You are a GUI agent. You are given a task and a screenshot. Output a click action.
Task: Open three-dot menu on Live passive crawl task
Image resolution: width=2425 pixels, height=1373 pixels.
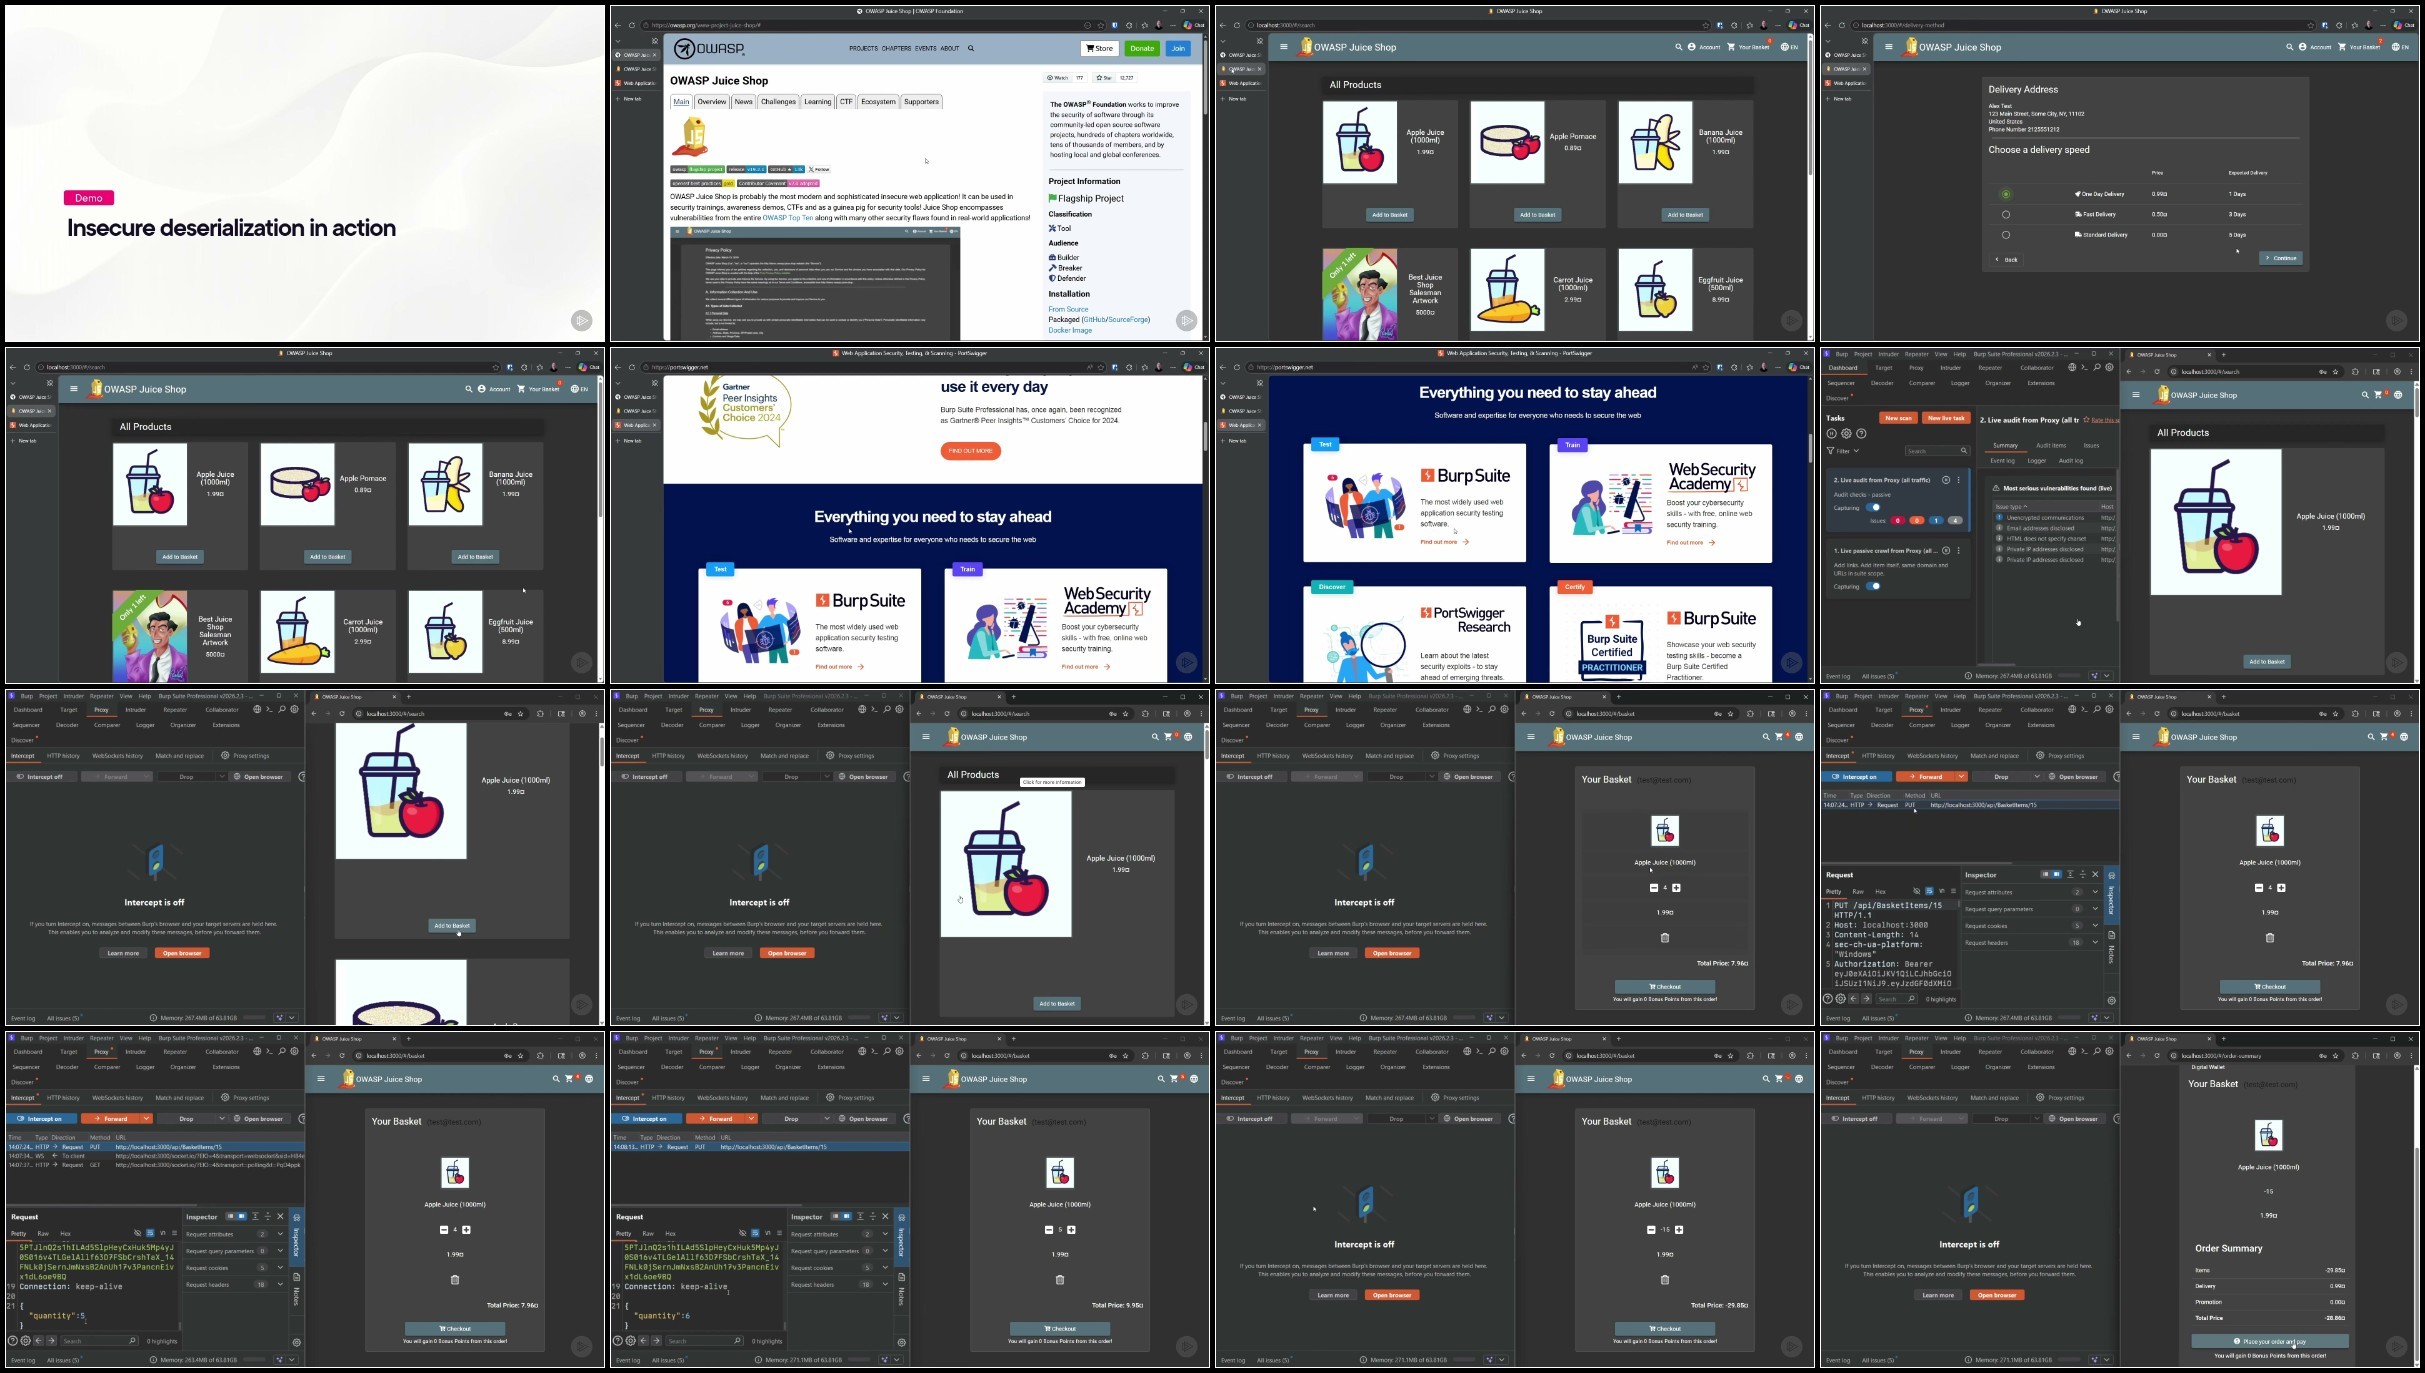[1958, 551]
